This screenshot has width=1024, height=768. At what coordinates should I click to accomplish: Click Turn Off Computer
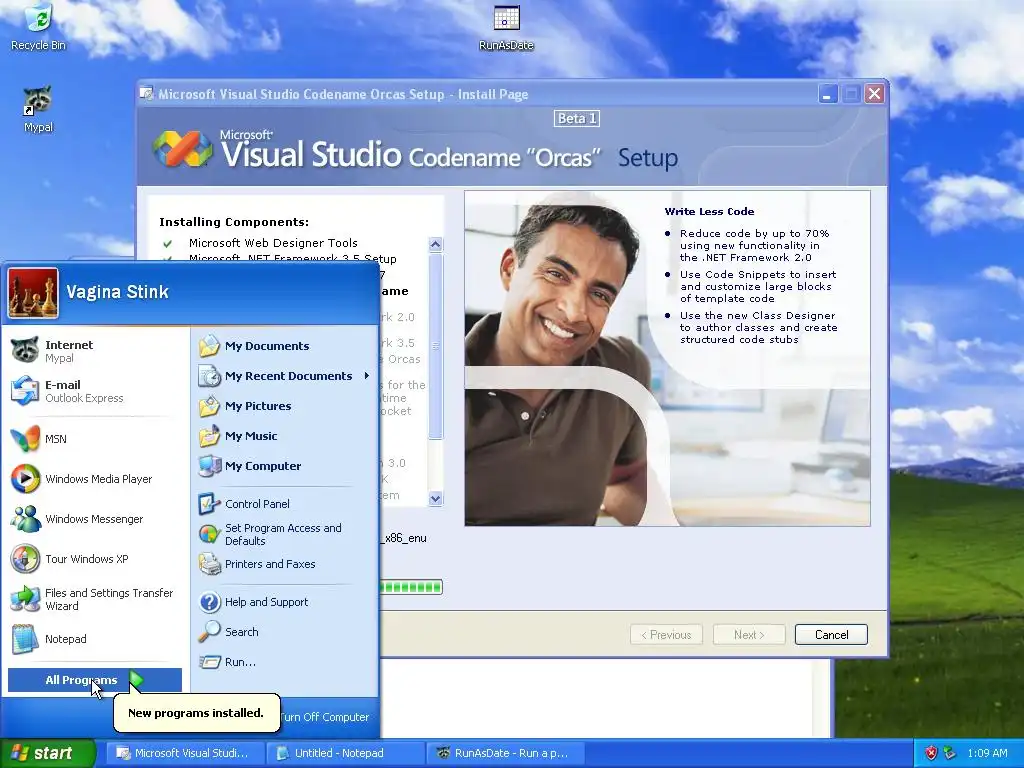point(325,717)
